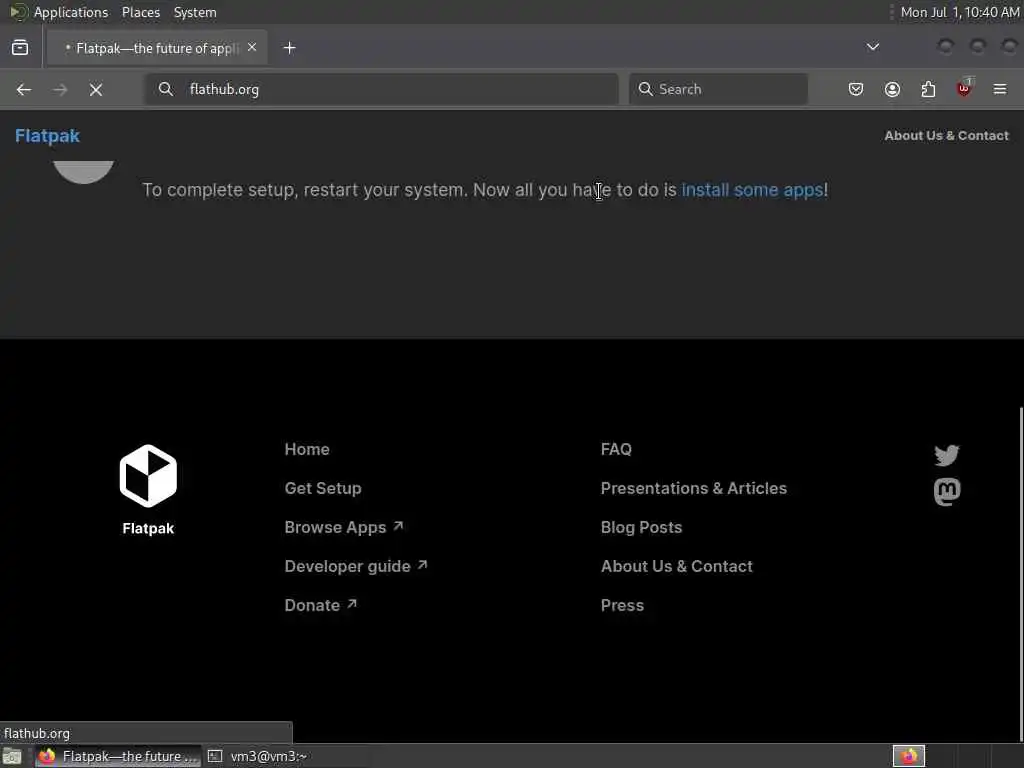The width and height of the screenshot is (1024, 768).
Task: Click the flathub.org address bar
Action: (381, 89)
